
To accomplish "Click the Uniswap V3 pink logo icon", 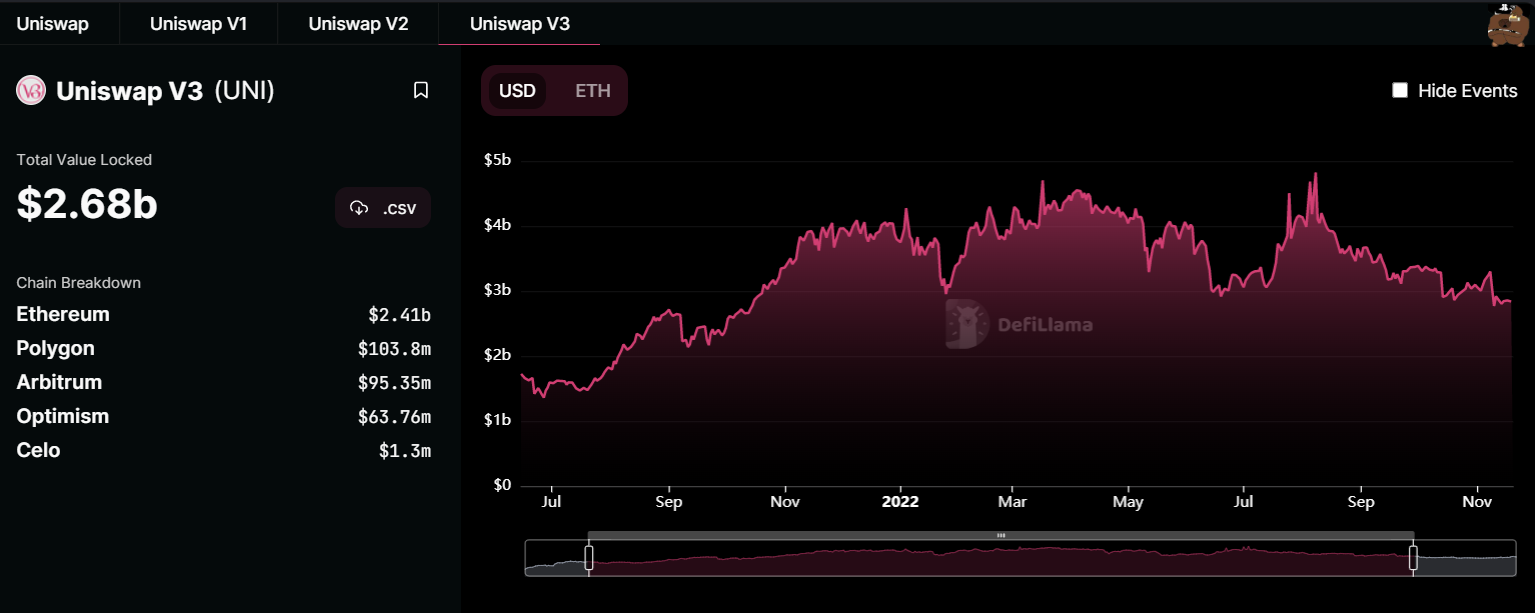I will tap(31, 91).
